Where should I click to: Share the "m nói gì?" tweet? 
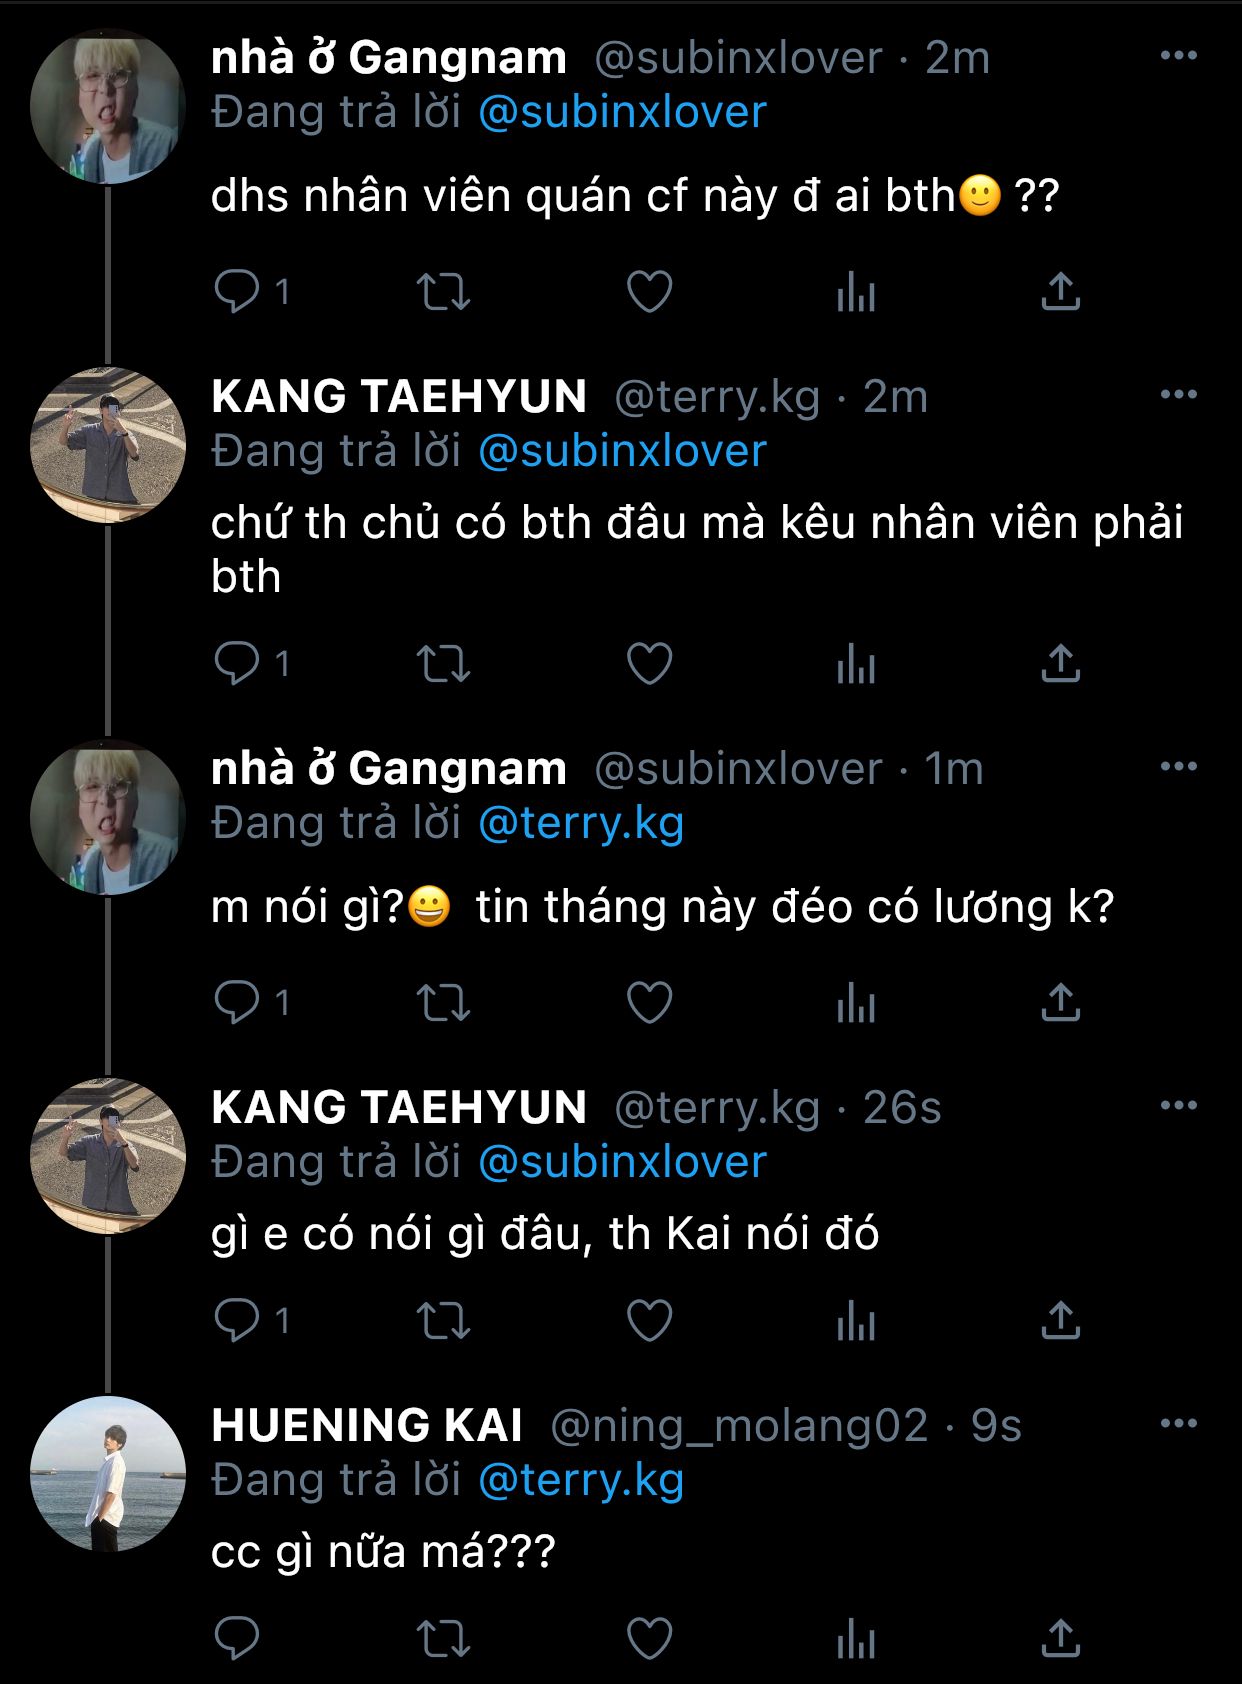click(1061, 1003)
